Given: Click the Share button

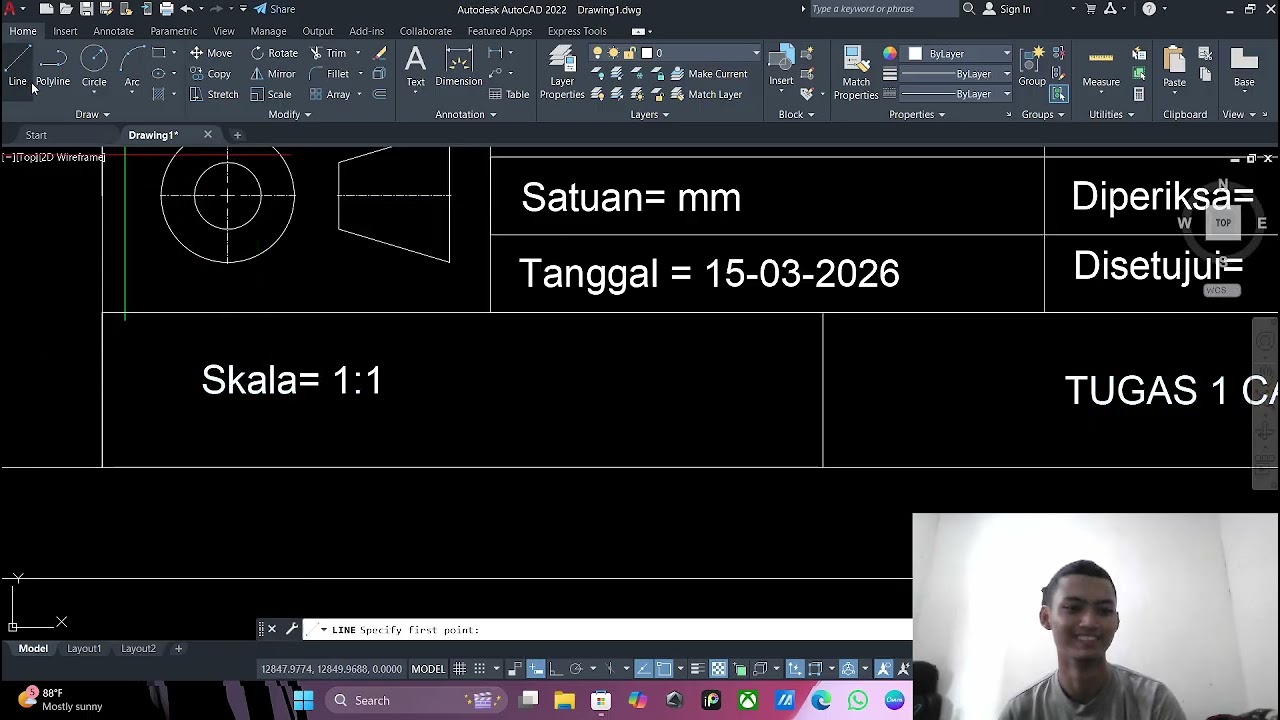Looking at the screenshot, I should coord(274,9).
